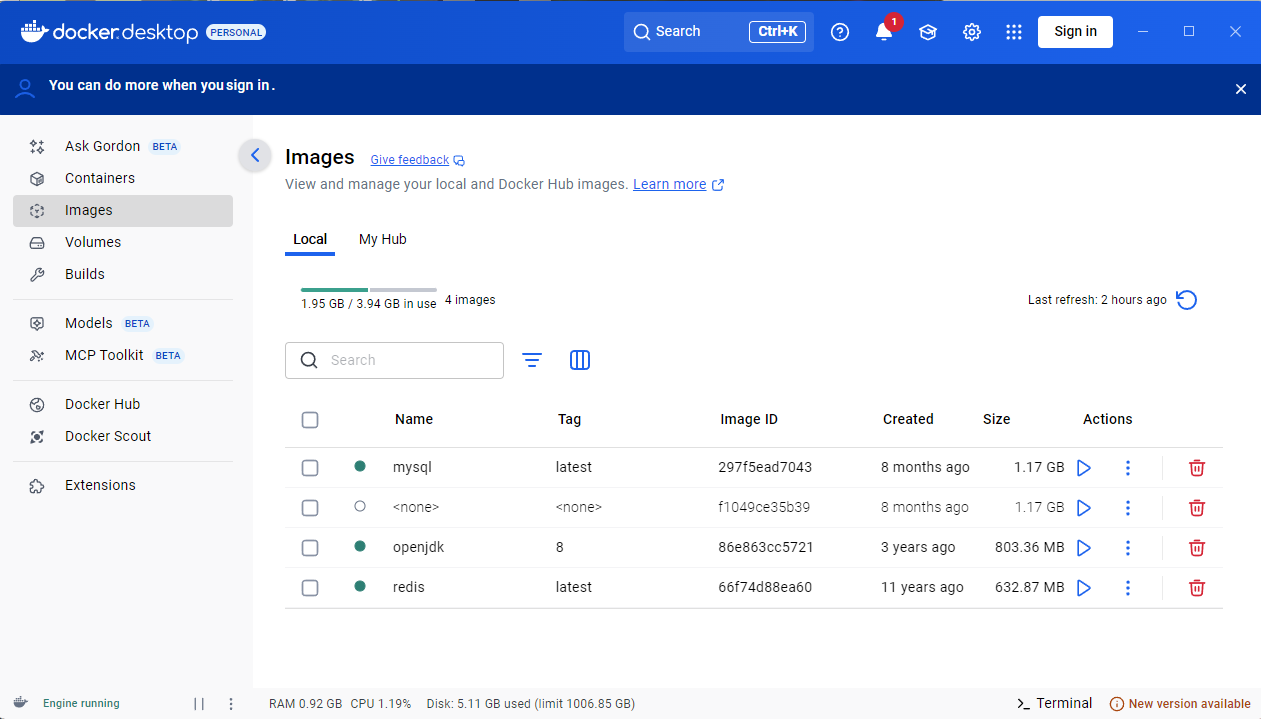Open the apps grid icon
This screenshot has width=1261, height=719.
[x=1014, y=32]
